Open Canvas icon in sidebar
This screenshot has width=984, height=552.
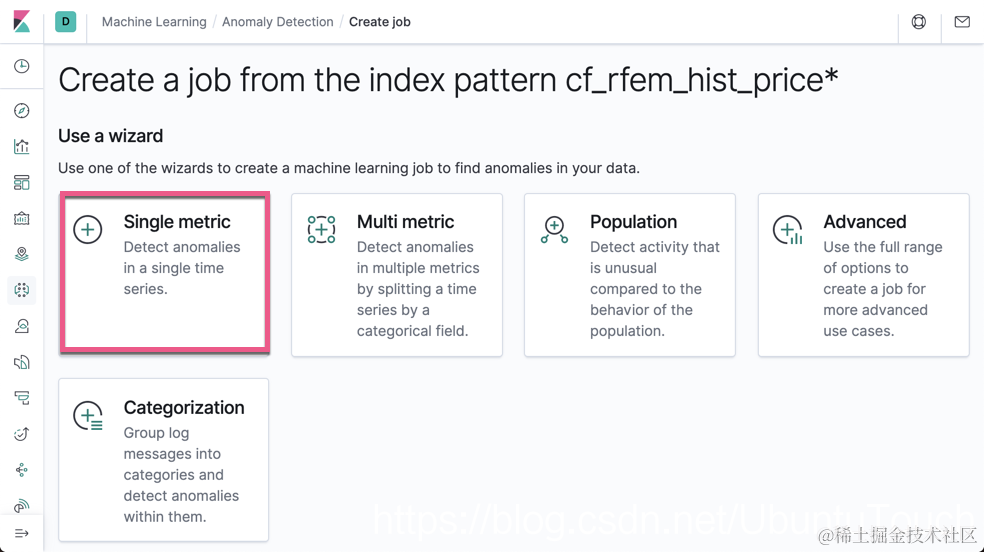point(21,219)
